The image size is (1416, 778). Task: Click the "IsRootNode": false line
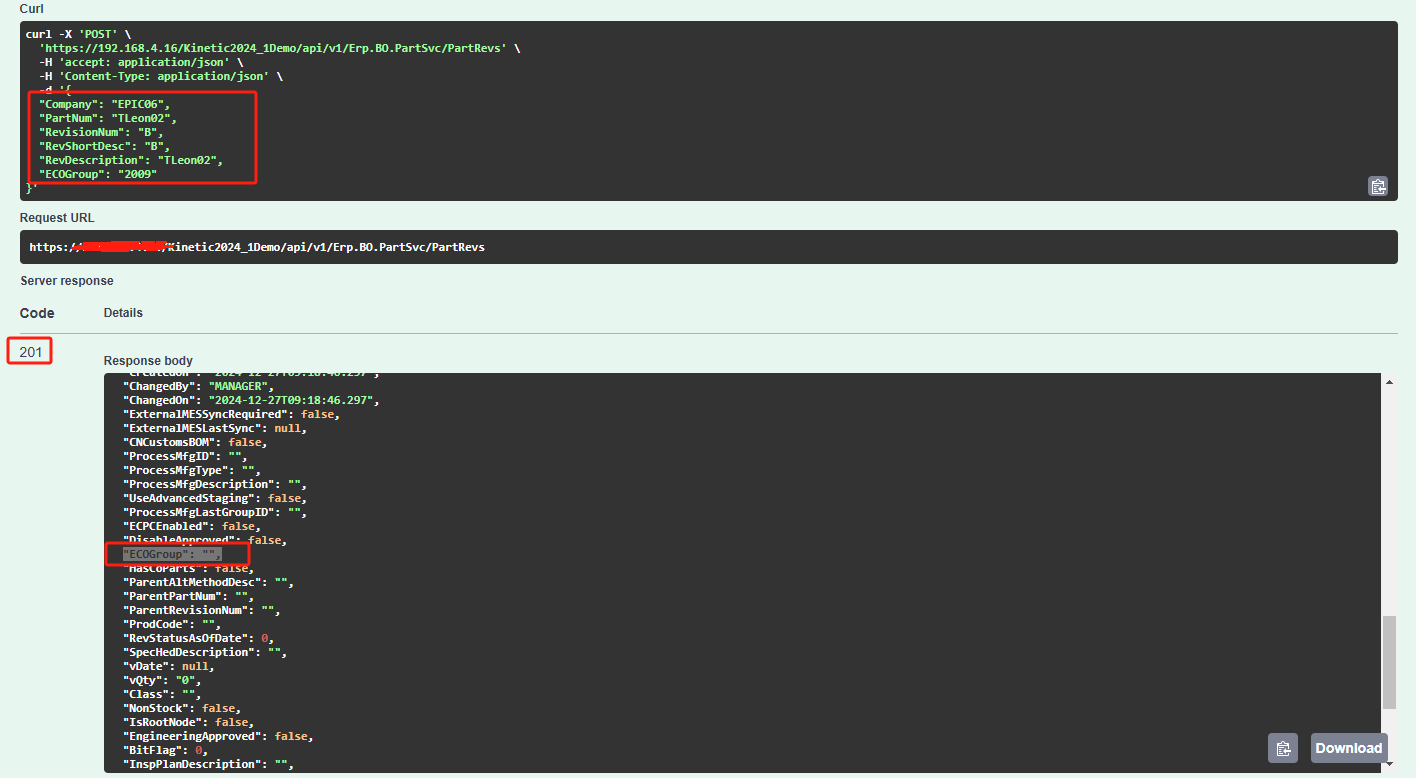pos(188,722)
